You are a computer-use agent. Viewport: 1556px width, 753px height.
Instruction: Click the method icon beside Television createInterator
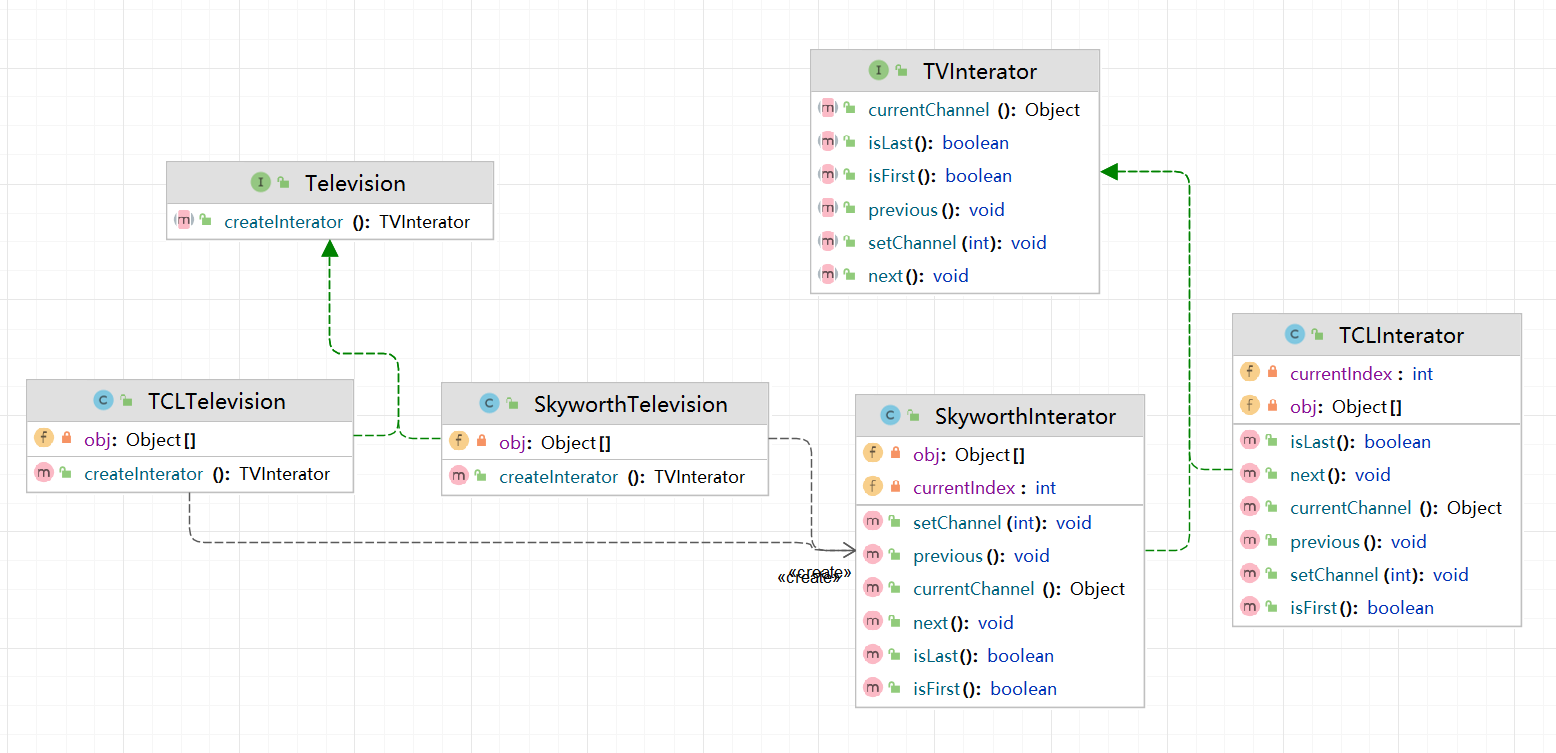coord(183,221)
